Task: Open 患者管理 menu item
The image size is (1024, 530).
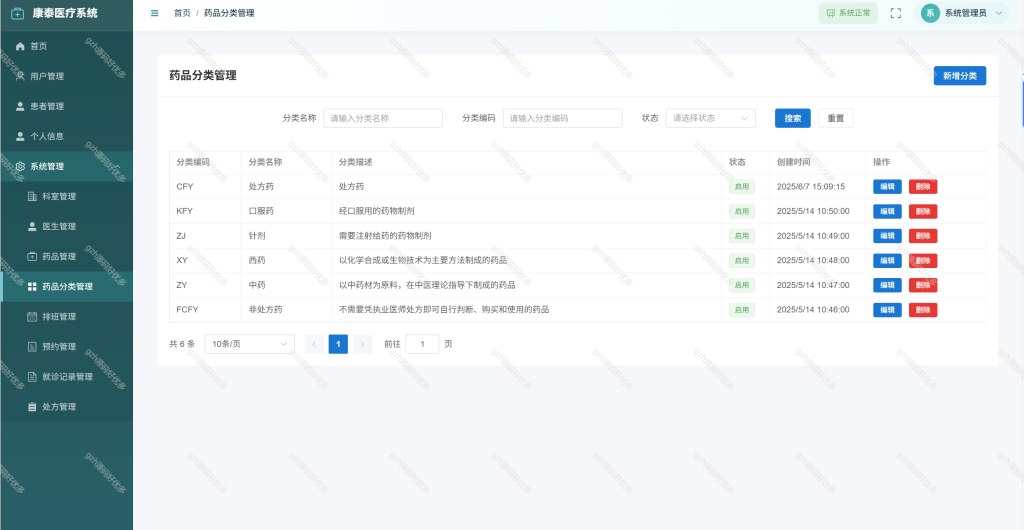Action: tap(67, 106)
